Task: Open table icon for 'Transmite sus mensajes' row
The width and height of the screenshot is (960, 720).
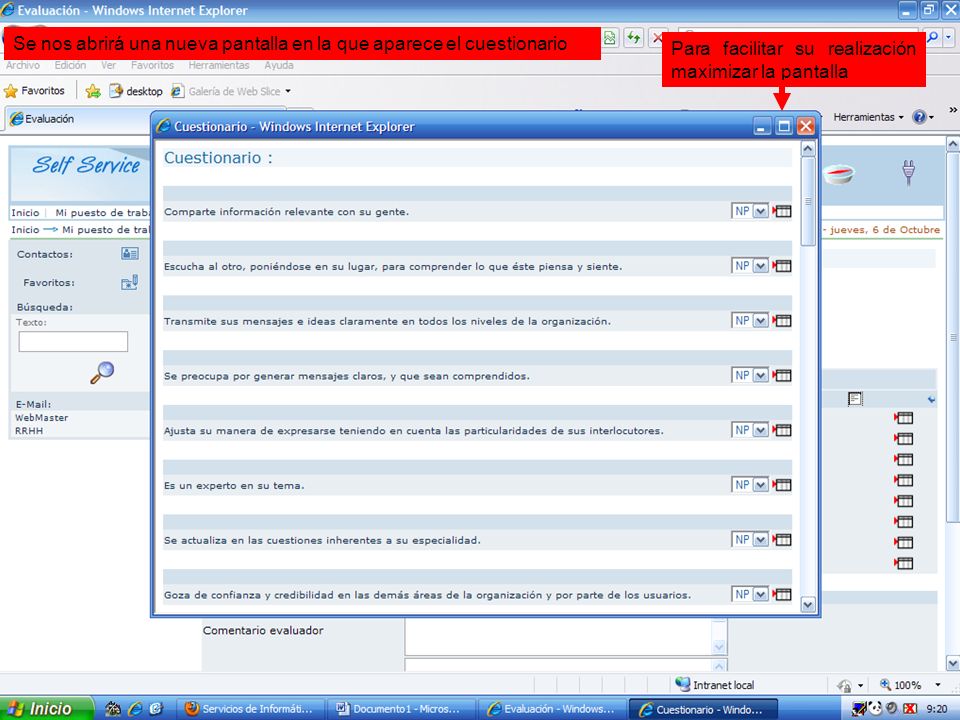Action: [782, 320]
